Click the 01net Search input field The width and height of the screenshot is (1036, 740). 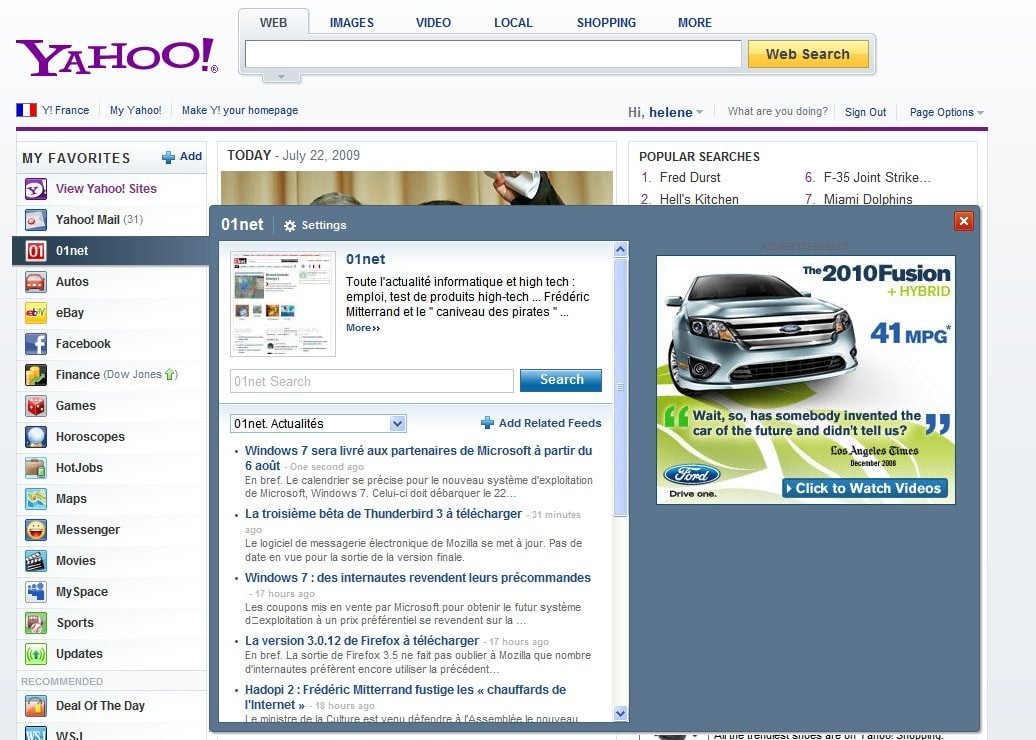point(371,381)
